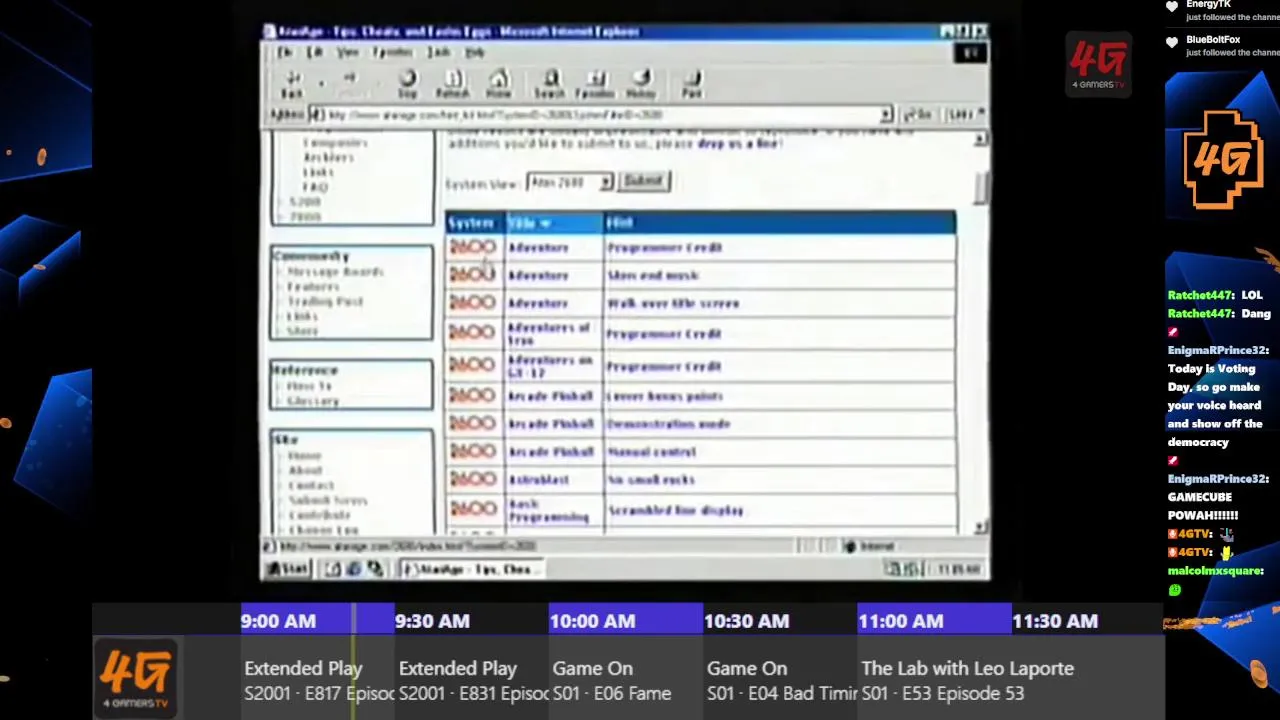The height and width of the screenshot is (720, 1280).
Task: Open the History toolbar icon
Action: coord(642,78)
